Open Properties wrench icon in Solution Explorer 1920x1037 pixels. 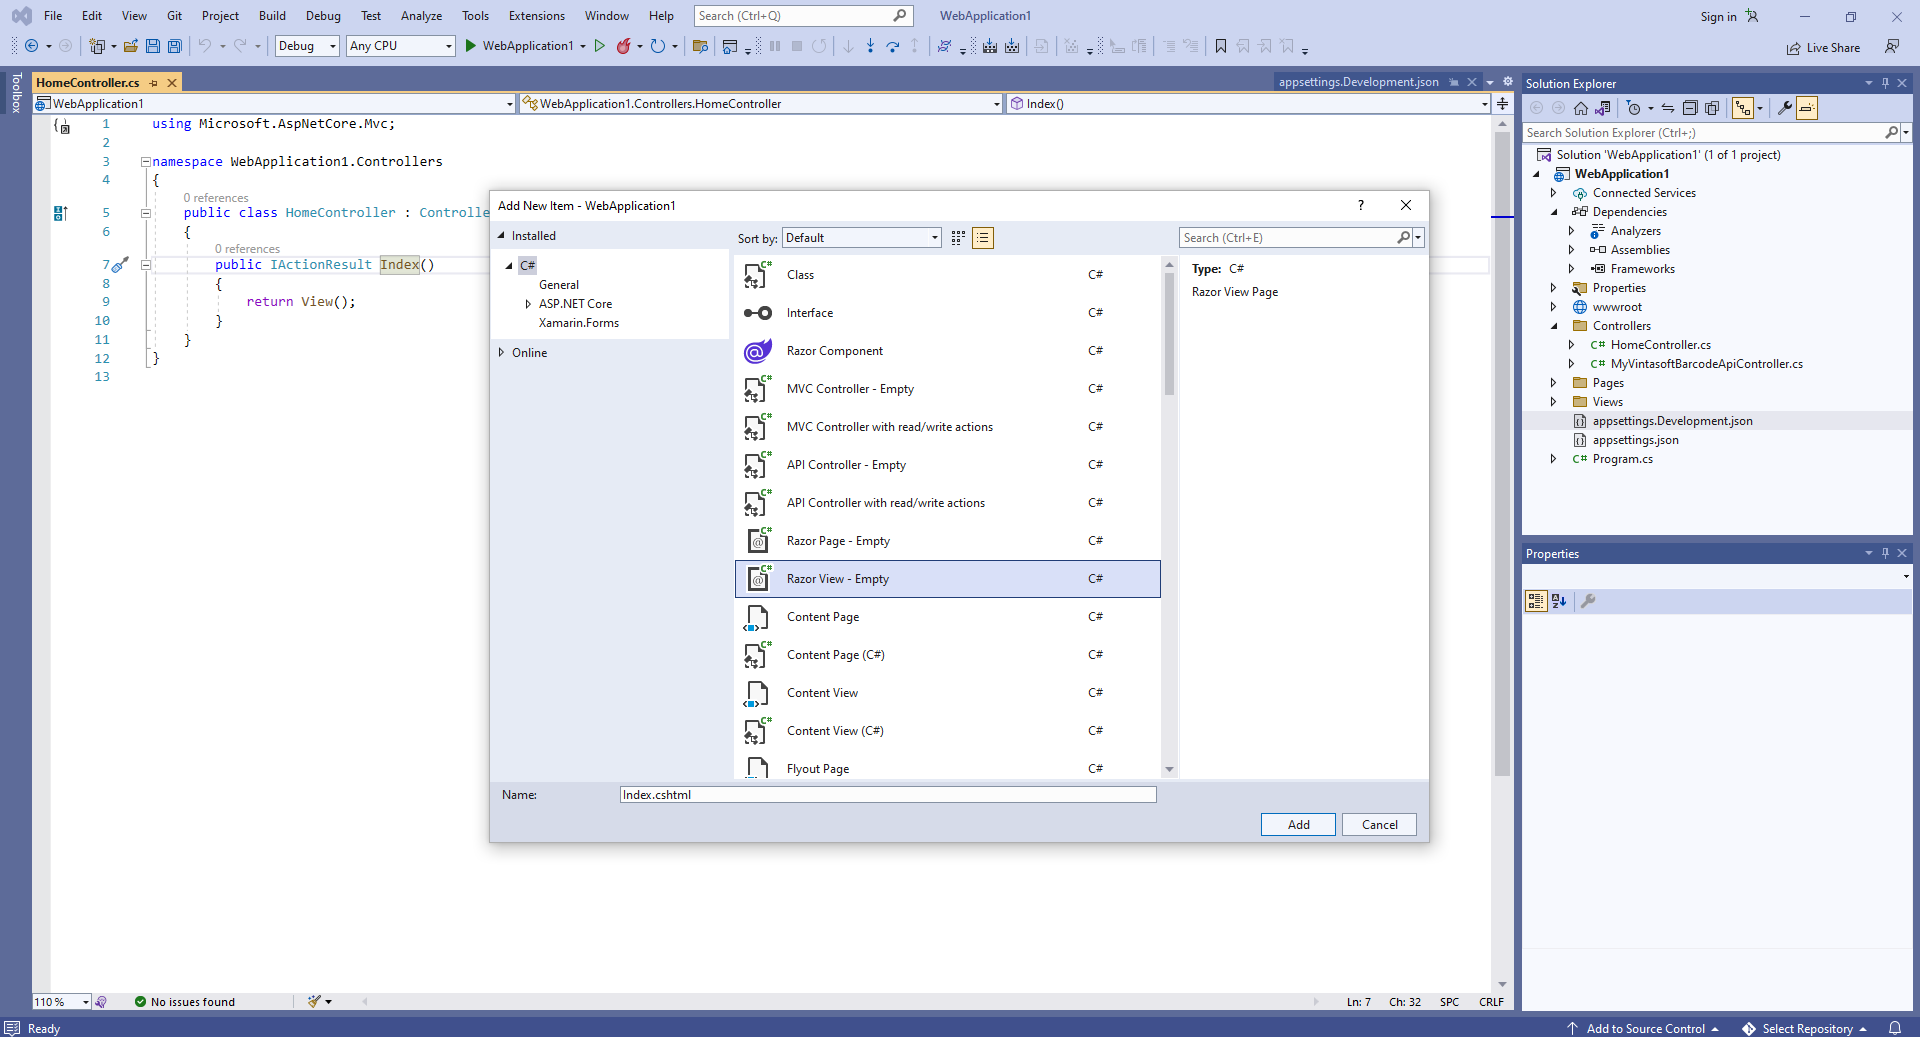point(1784,108)
